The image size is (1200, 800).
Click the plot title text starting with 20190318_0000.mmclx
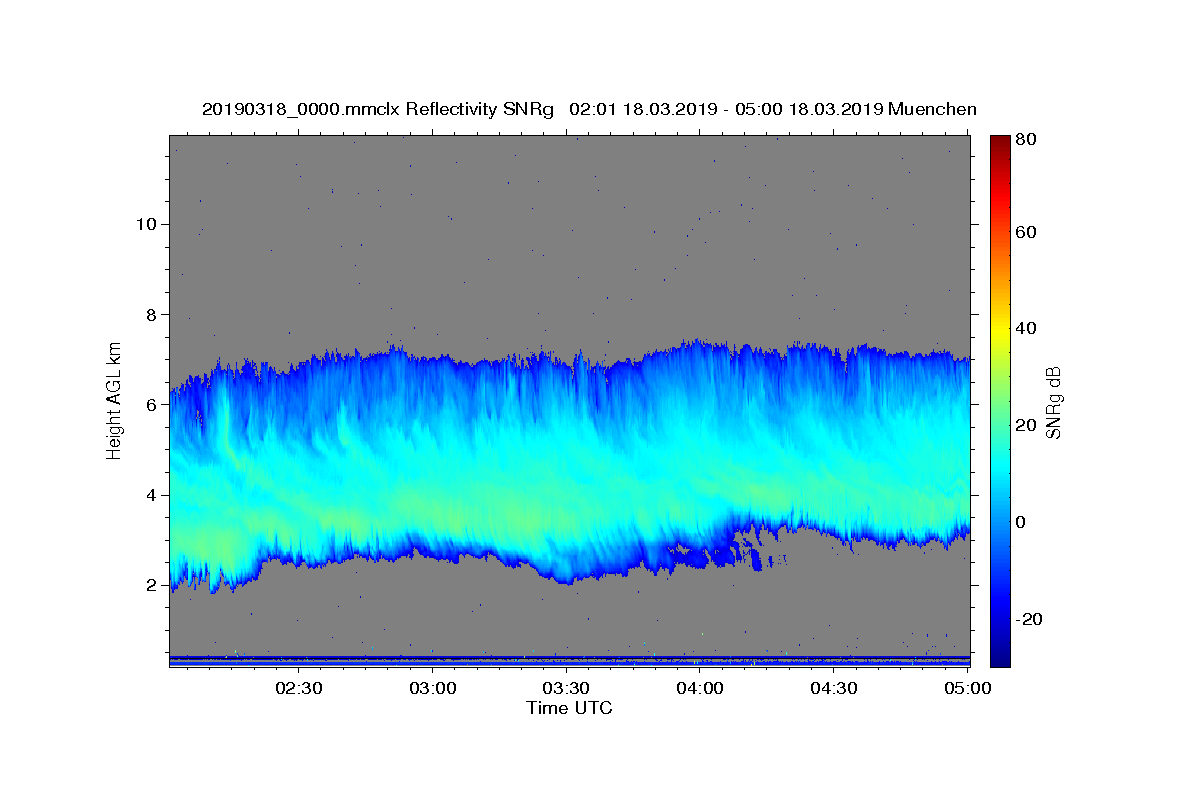click(x=589, y=109)
